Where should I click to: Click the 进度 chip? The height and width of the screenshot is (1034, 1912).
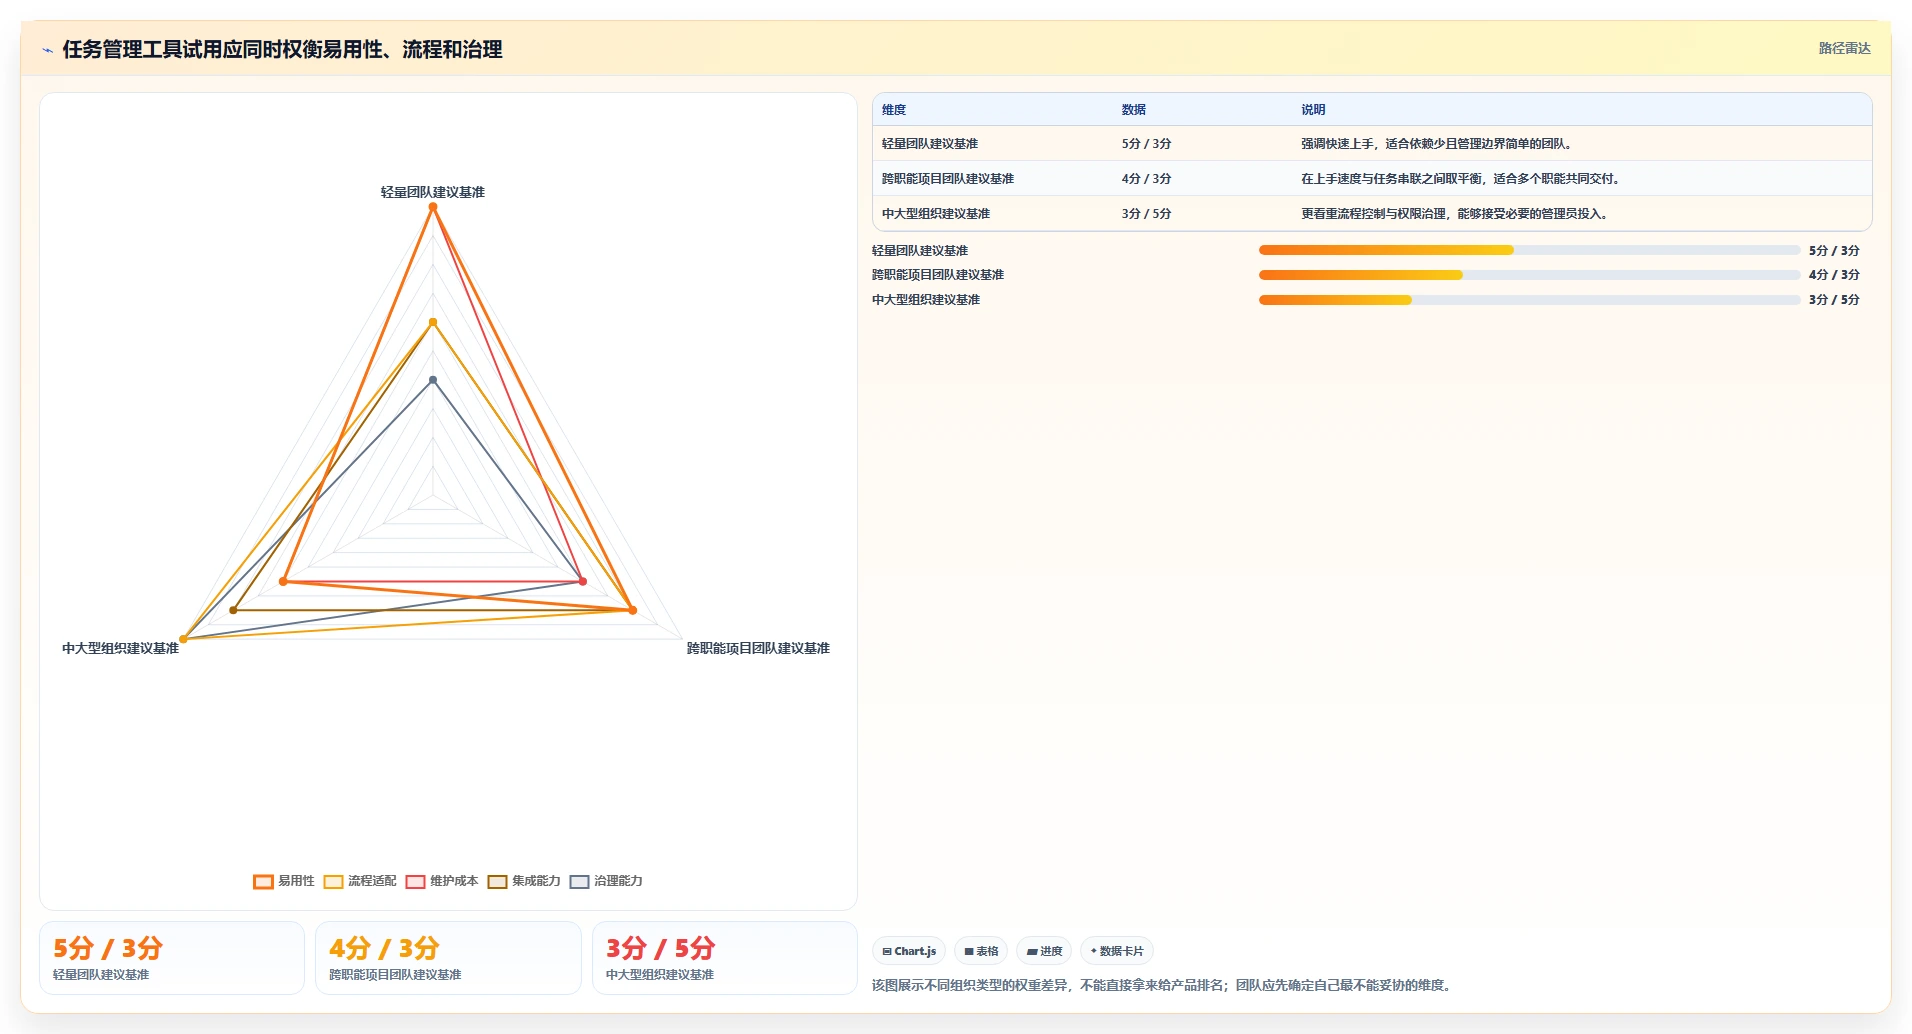1044,951
